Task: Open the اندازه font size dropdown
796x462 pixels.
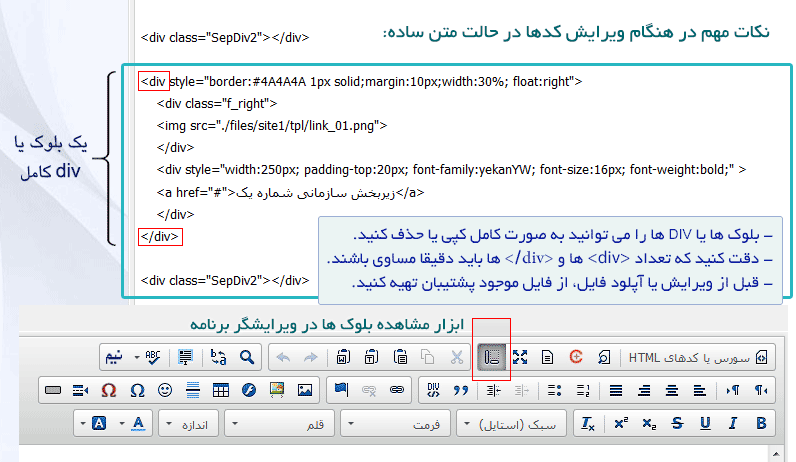Action: pos(186,423)
